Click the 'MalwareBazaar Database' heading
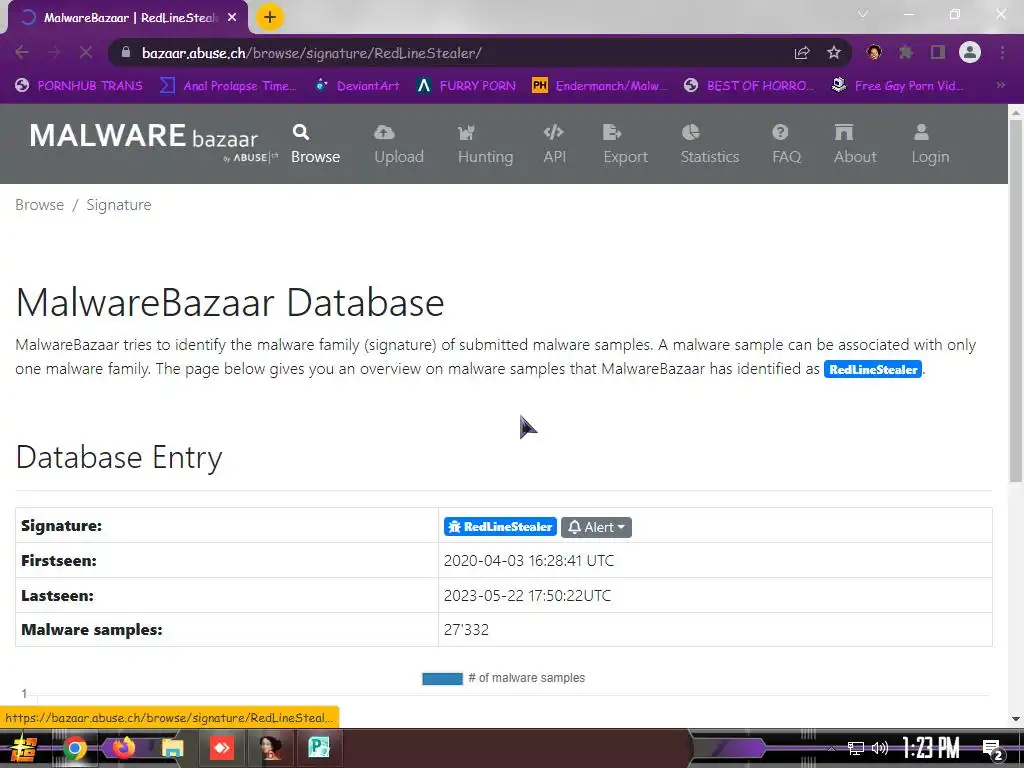The image size is (1024, 768). [230, 302]
